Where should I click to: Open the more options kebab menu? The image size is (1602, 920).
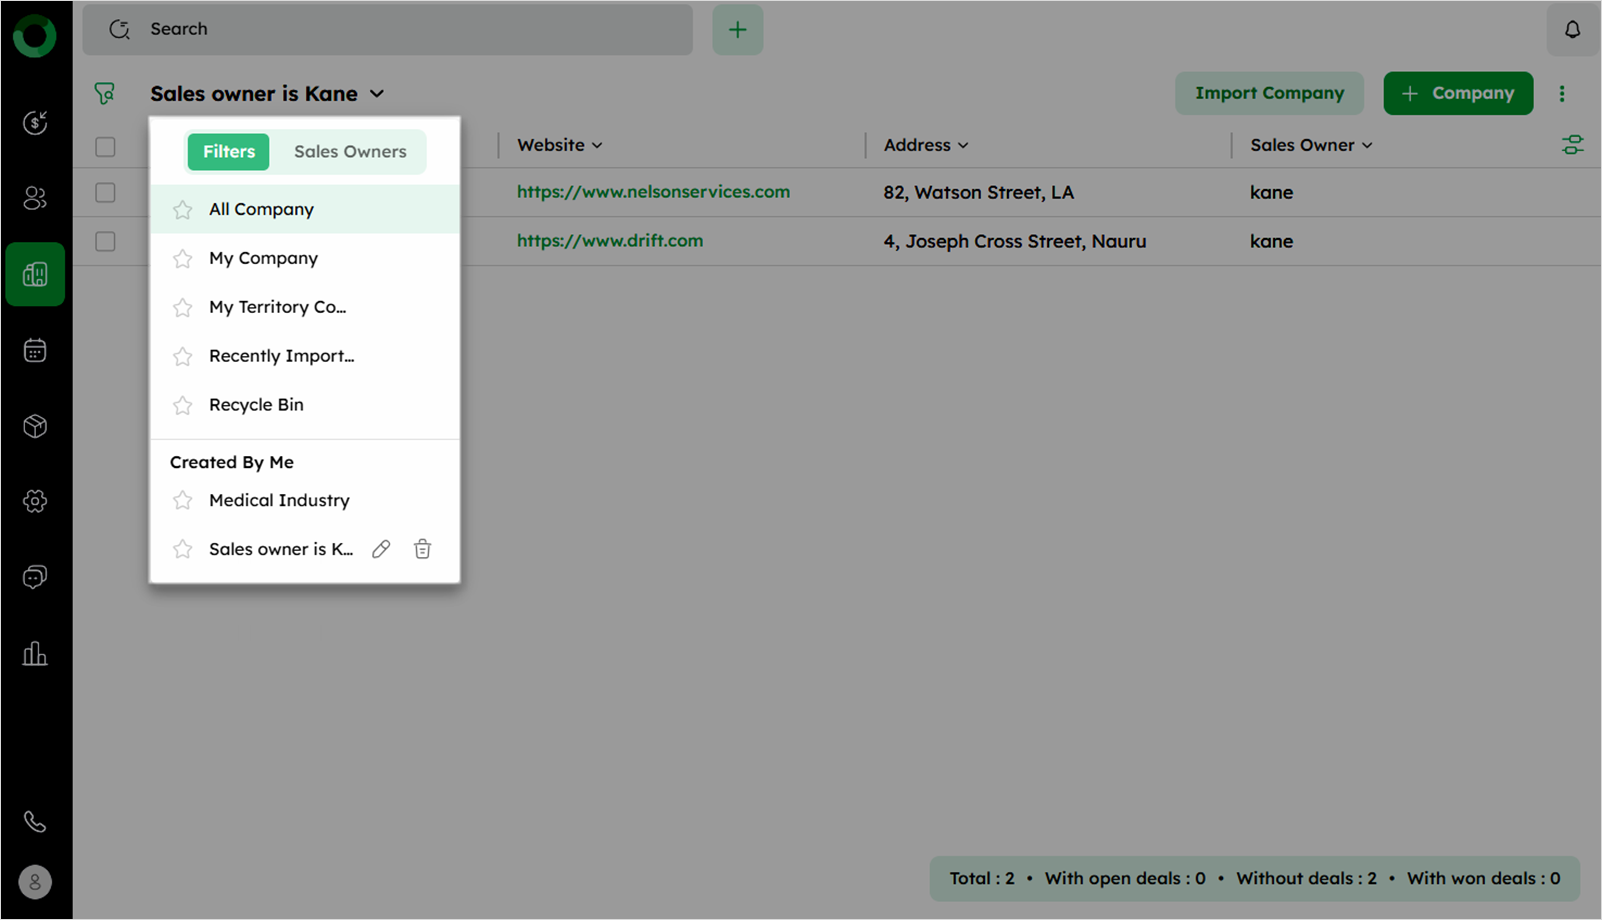click(x=1562, y=93)
